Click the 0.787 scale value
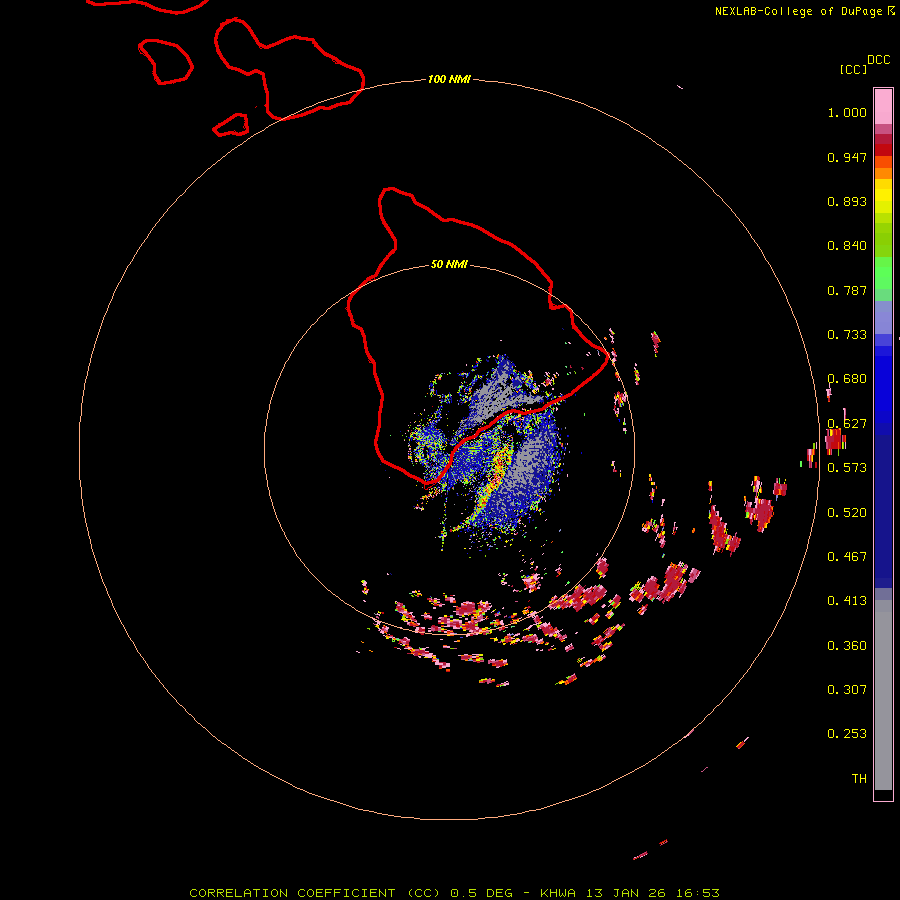Screen dimensions: 900x900 pyautogui.click(x=847, y=290)
